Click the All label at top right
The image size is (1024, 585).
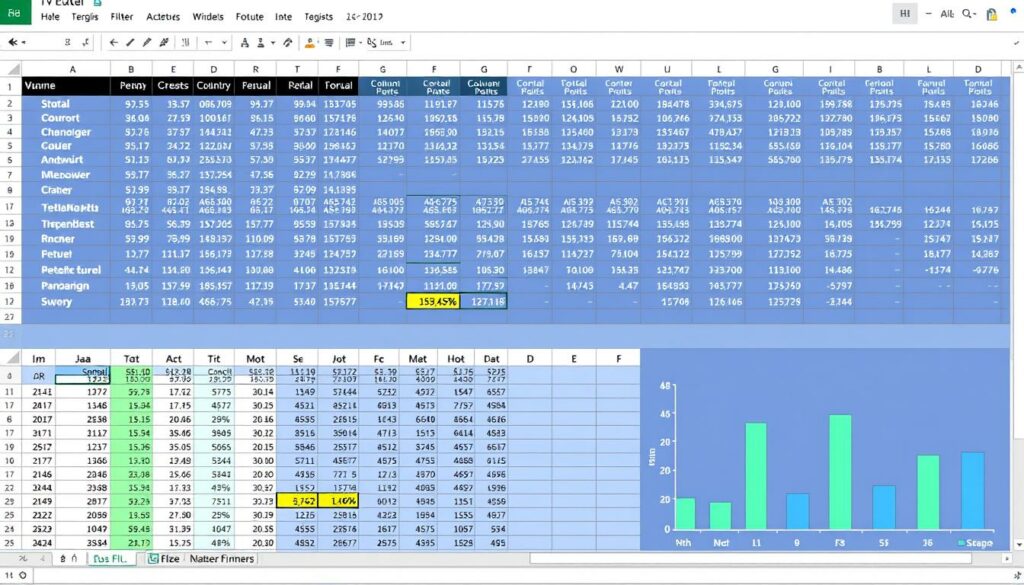947,14
